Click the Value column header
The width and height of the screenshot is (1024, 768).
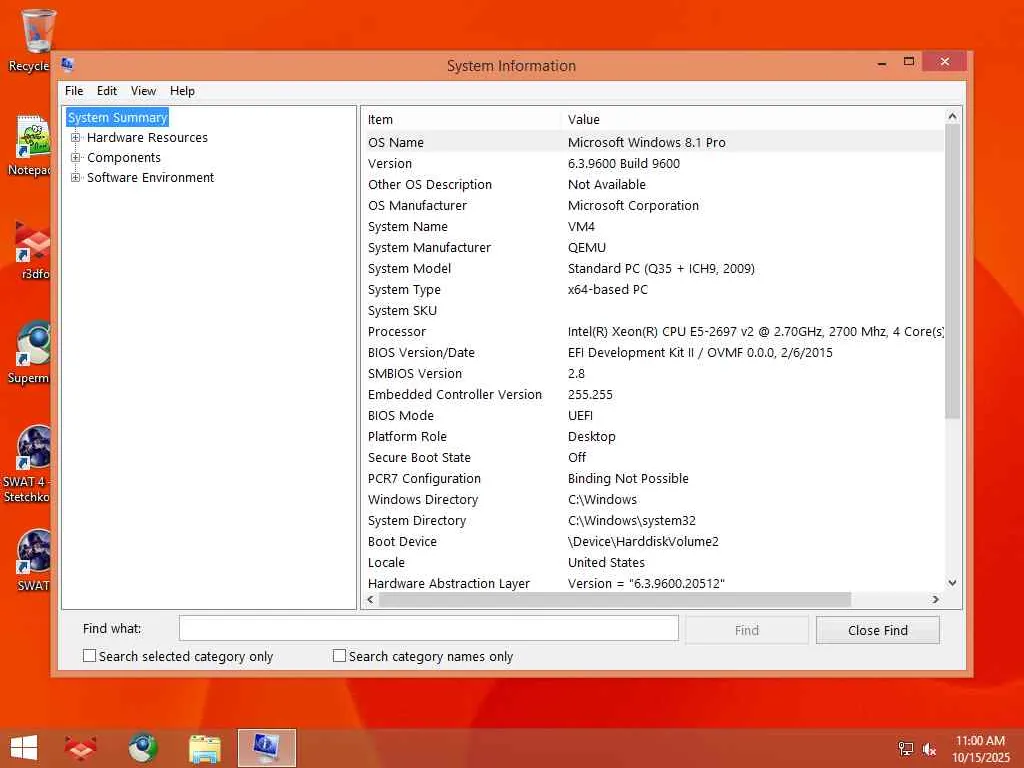(x=752, y=120)
